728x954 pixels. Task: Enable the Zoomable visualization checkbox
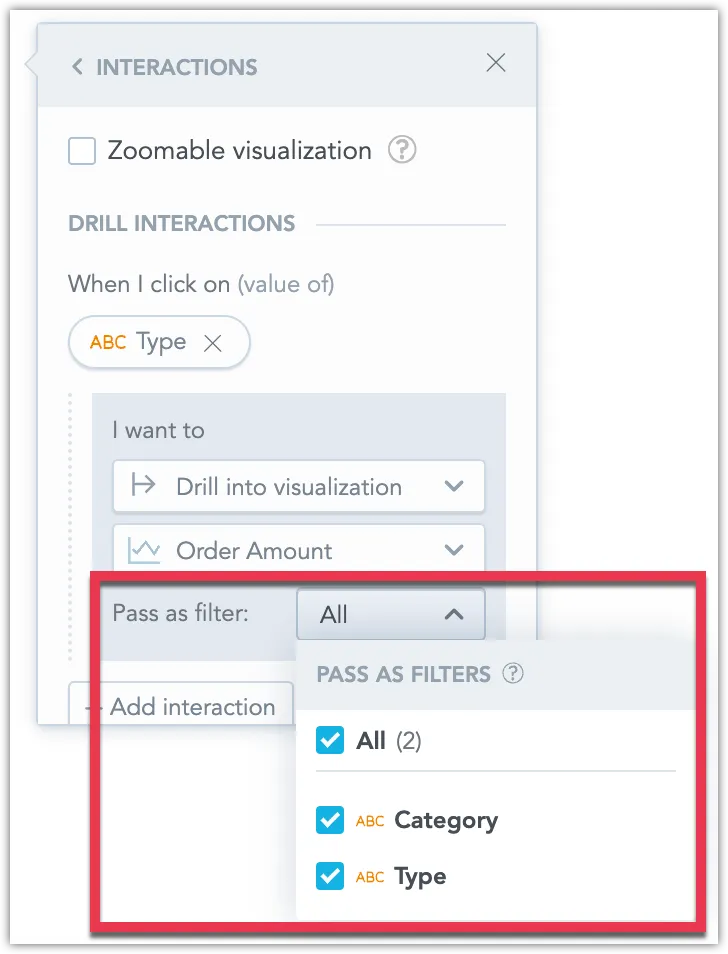[81, 150]
